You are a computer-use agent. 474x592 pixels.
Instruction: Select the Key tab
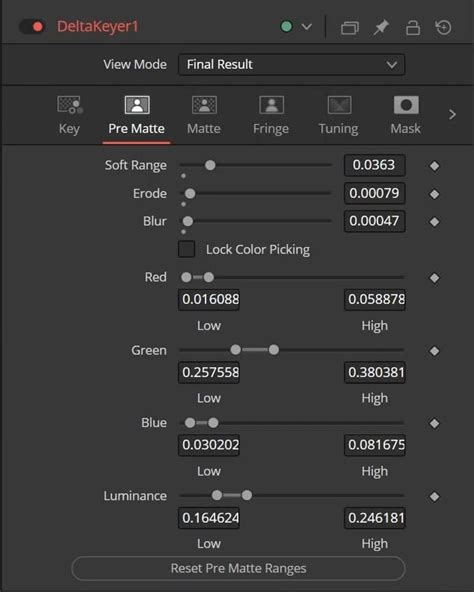click(69, 115)
